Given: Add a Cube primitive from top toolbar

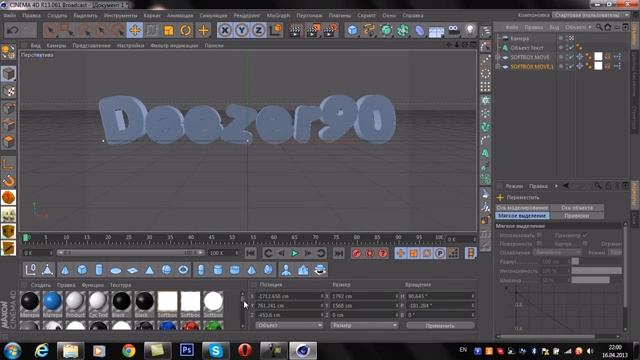Looking at the screenshot, I should pos(352,30).
